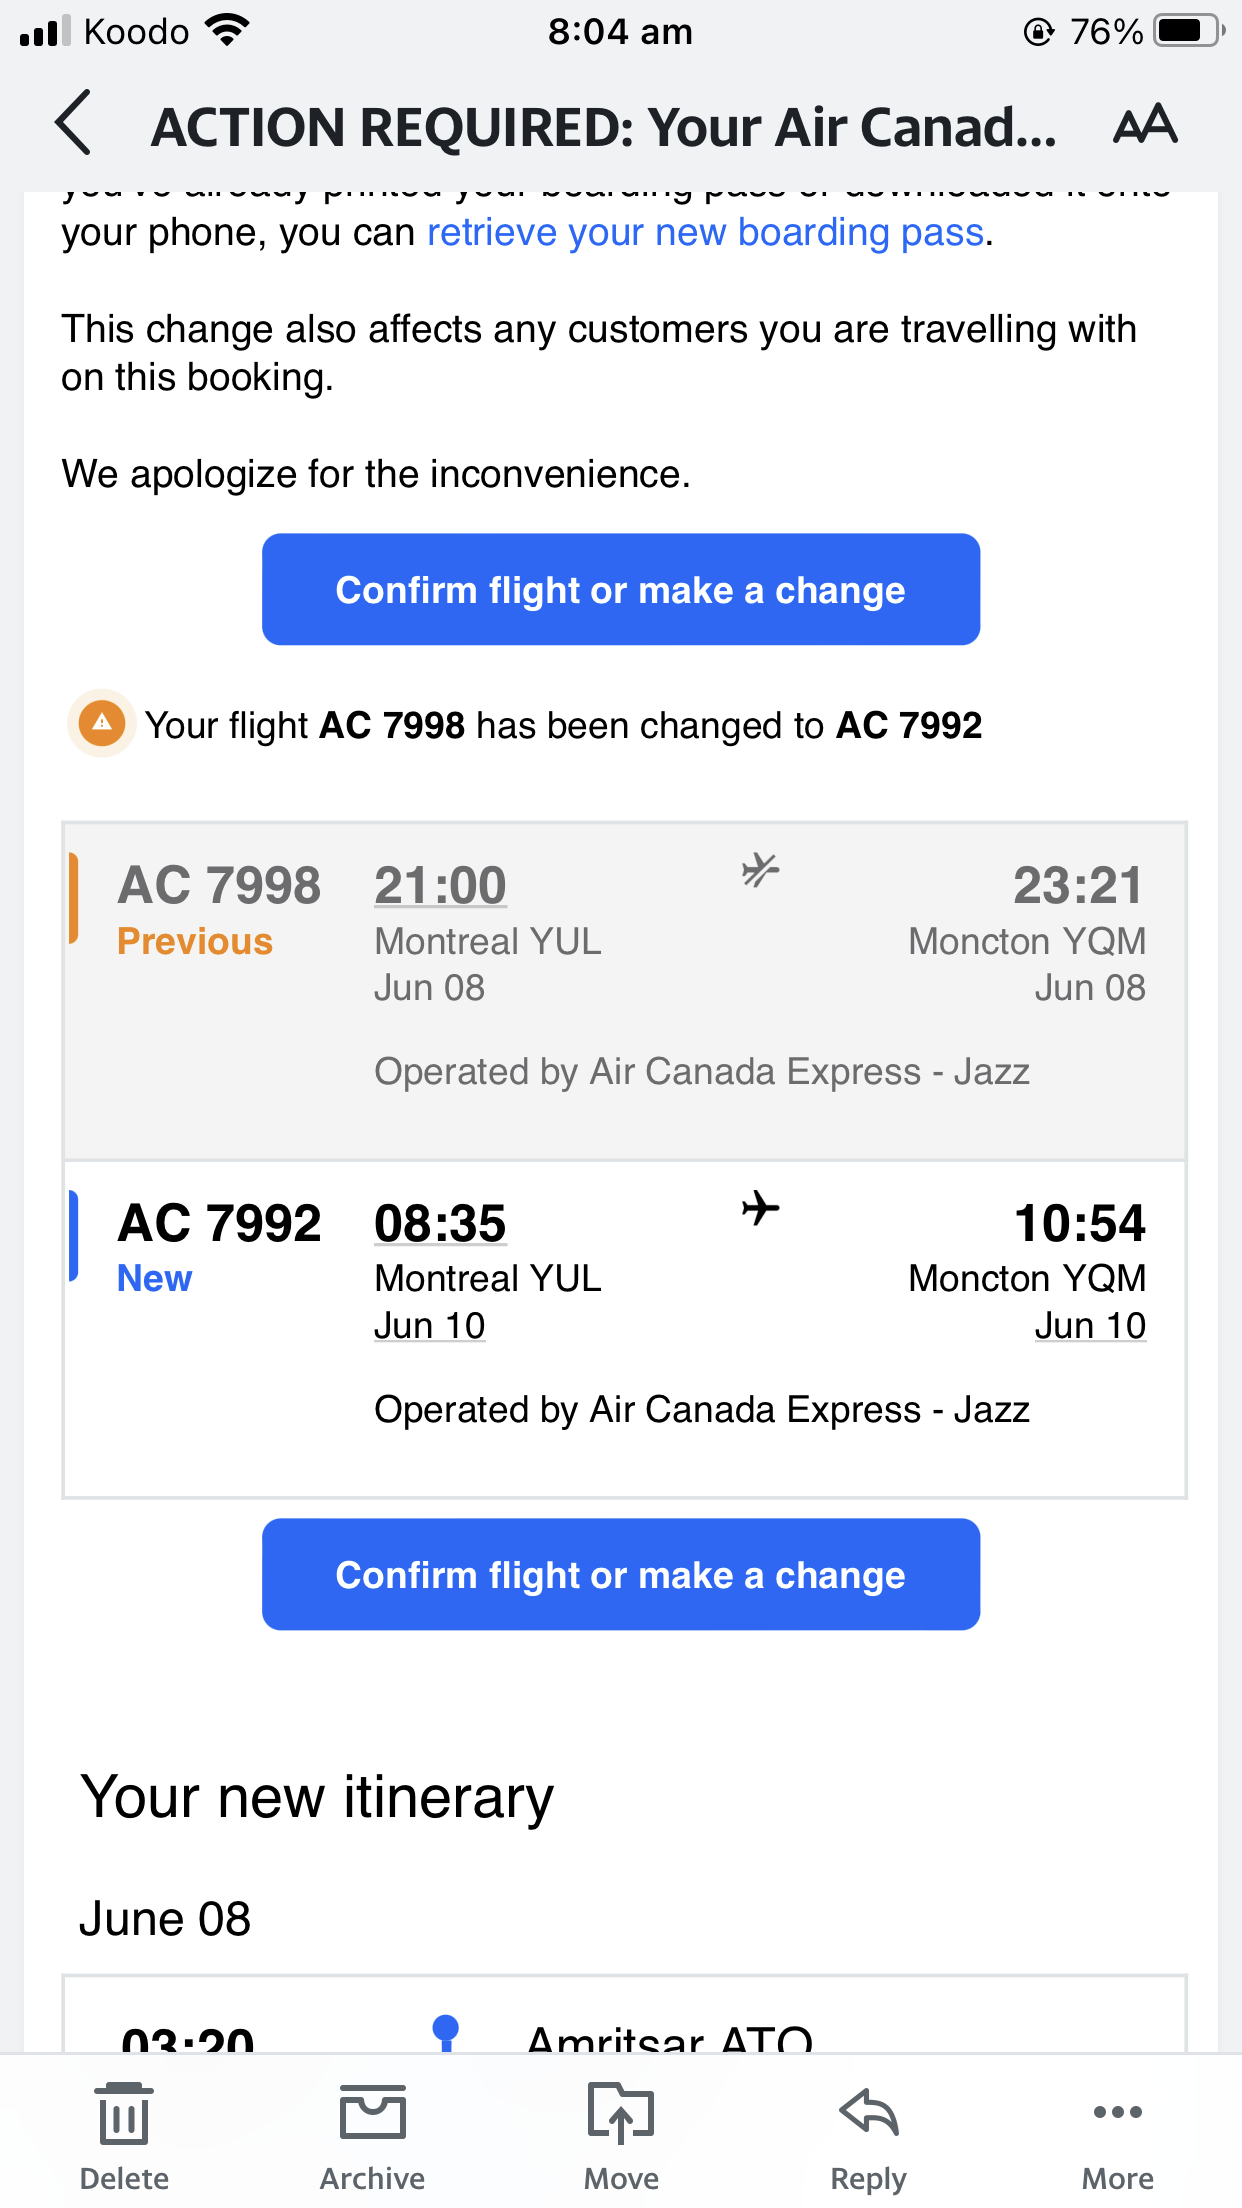Tap the Amritsar location pin marker
The width and height of the screenshot is (1242, 2208).
tap(445, 2030)
